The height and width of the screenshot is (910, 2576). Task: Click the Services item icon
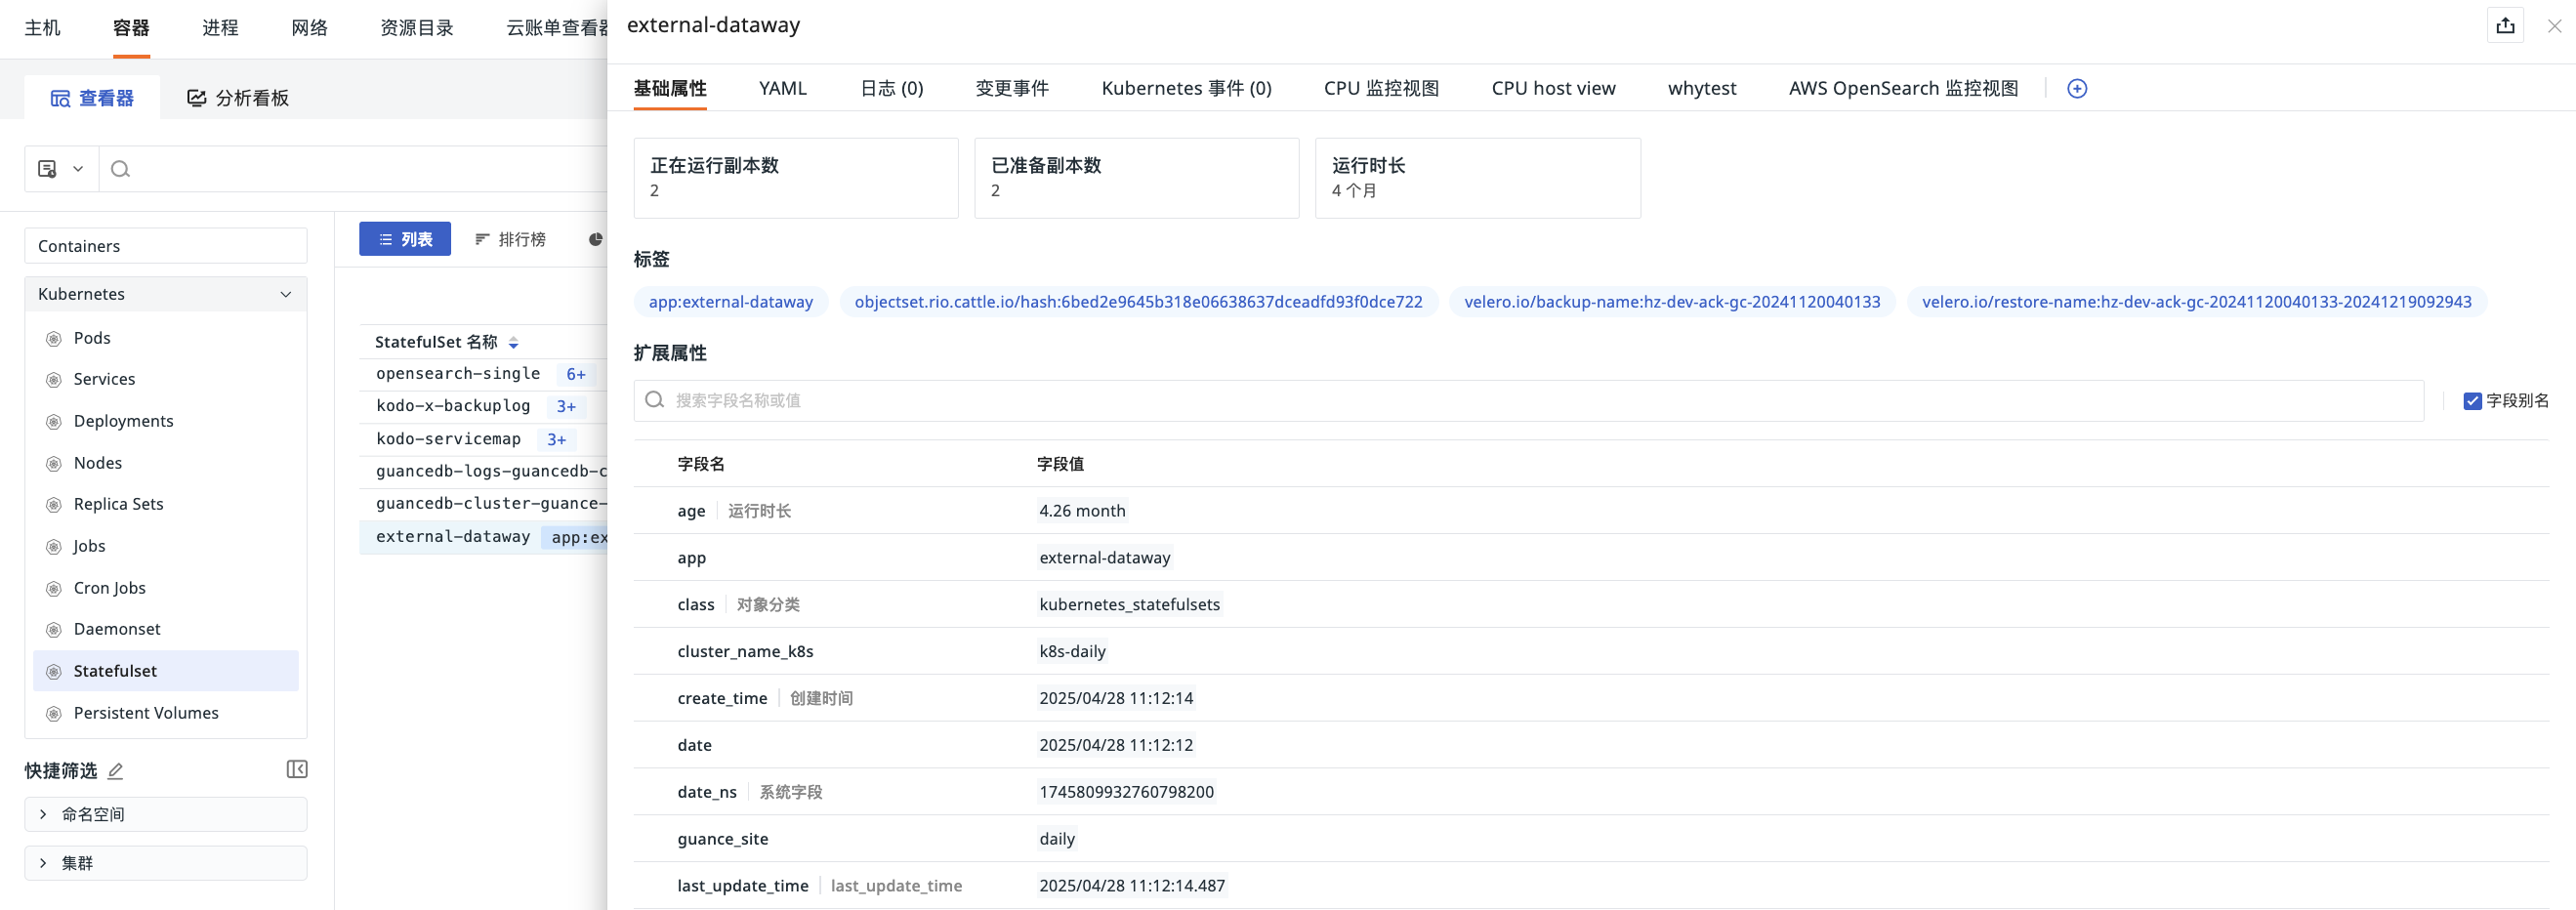54,380
